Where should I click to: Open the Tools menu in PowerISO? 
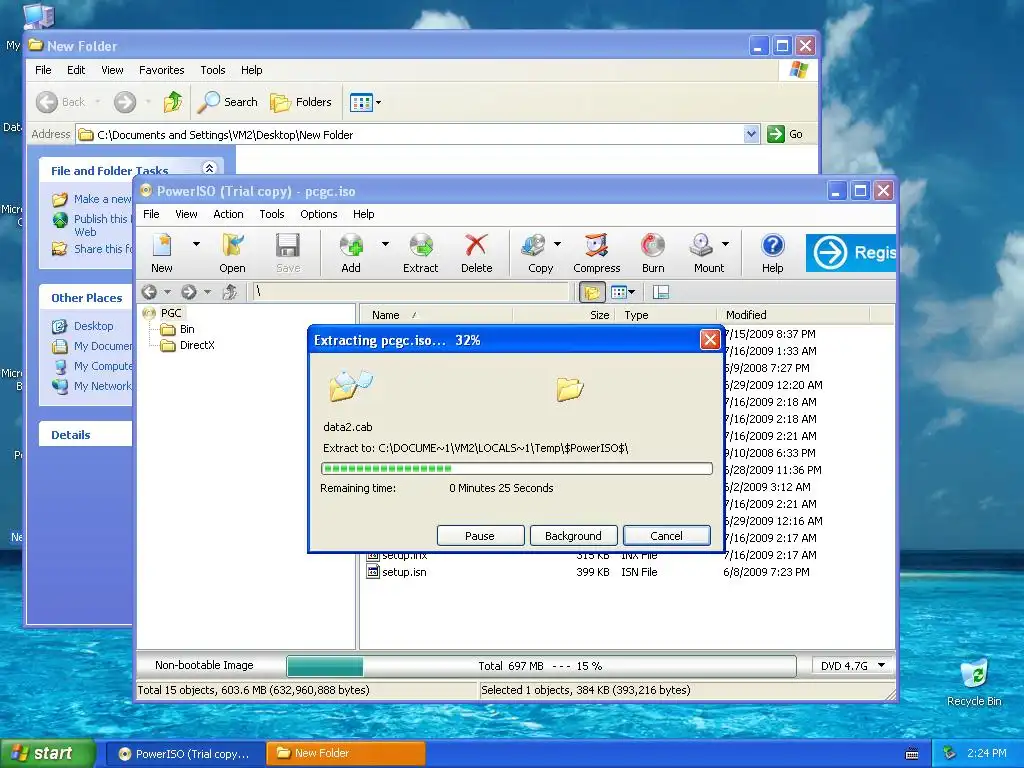[272, 214]
